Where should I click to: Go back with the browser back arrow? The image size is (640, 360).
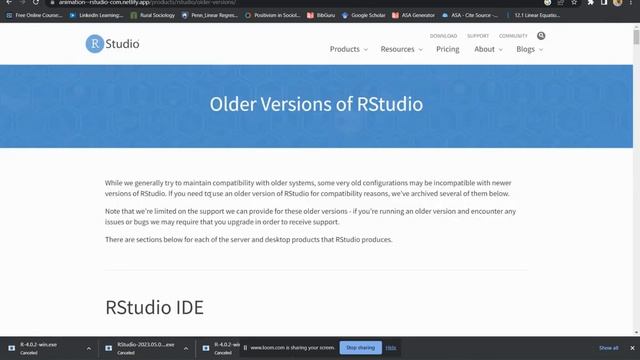click(9, 2)
